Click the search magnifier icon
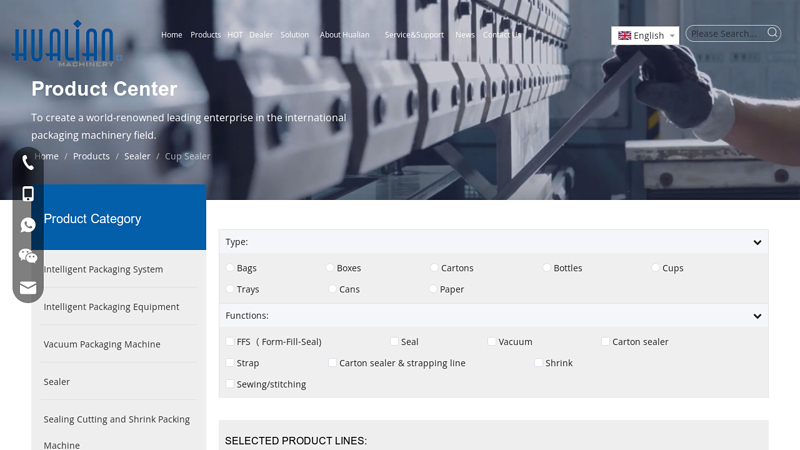Image resolution: width=800 pixels, height=450 pixels. [773, 33]
